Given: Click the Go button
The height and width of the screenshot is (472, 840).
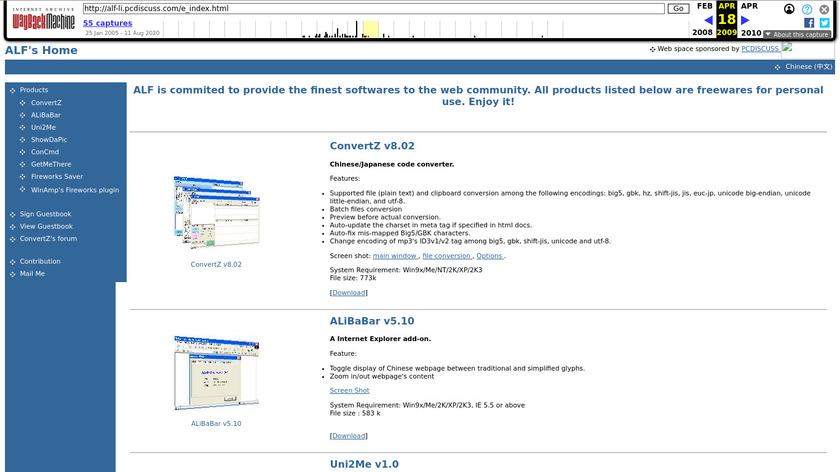Looking at the screenshot, I should (x=678, y=9).
